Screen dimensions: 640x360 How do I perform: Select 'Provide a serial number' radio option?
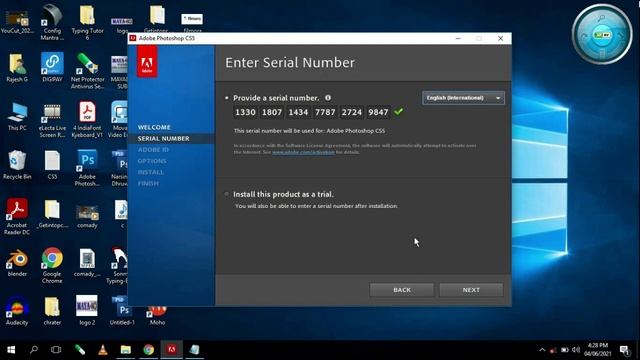(x=227, y=98)
